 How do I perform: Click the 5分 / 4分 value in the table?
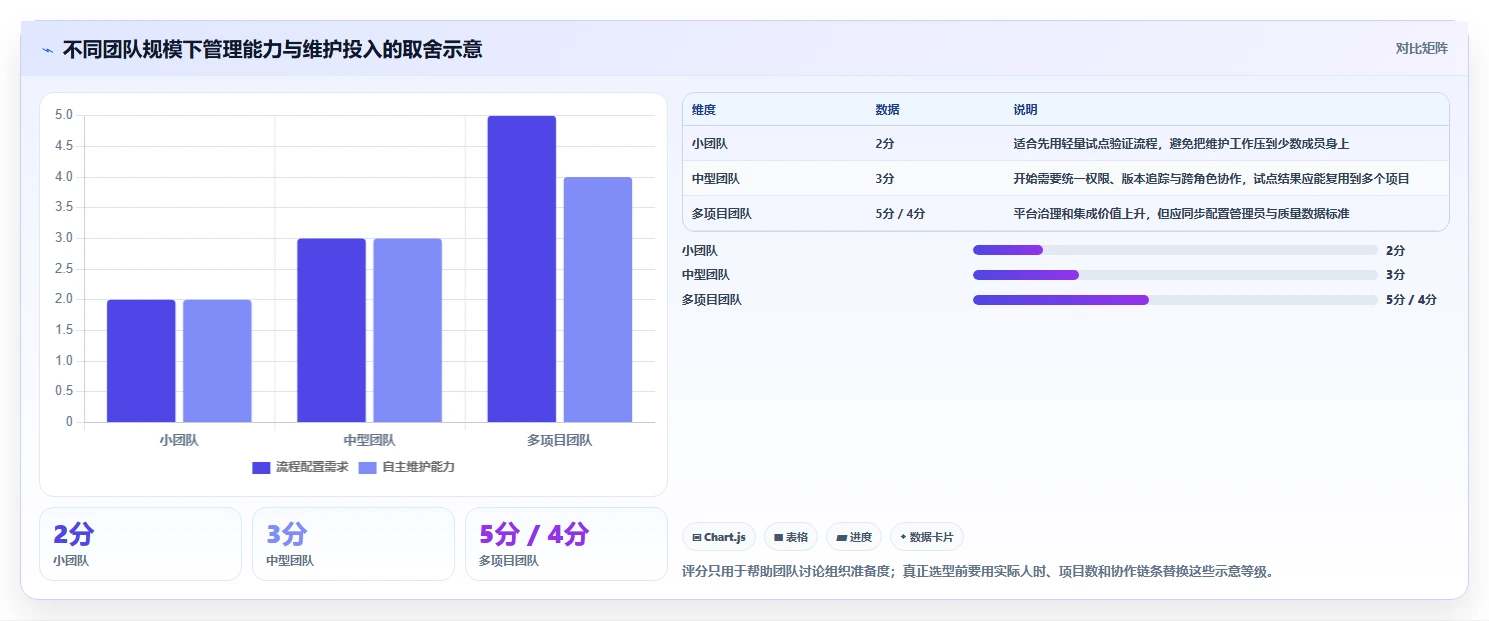click(x=900, y=214)
